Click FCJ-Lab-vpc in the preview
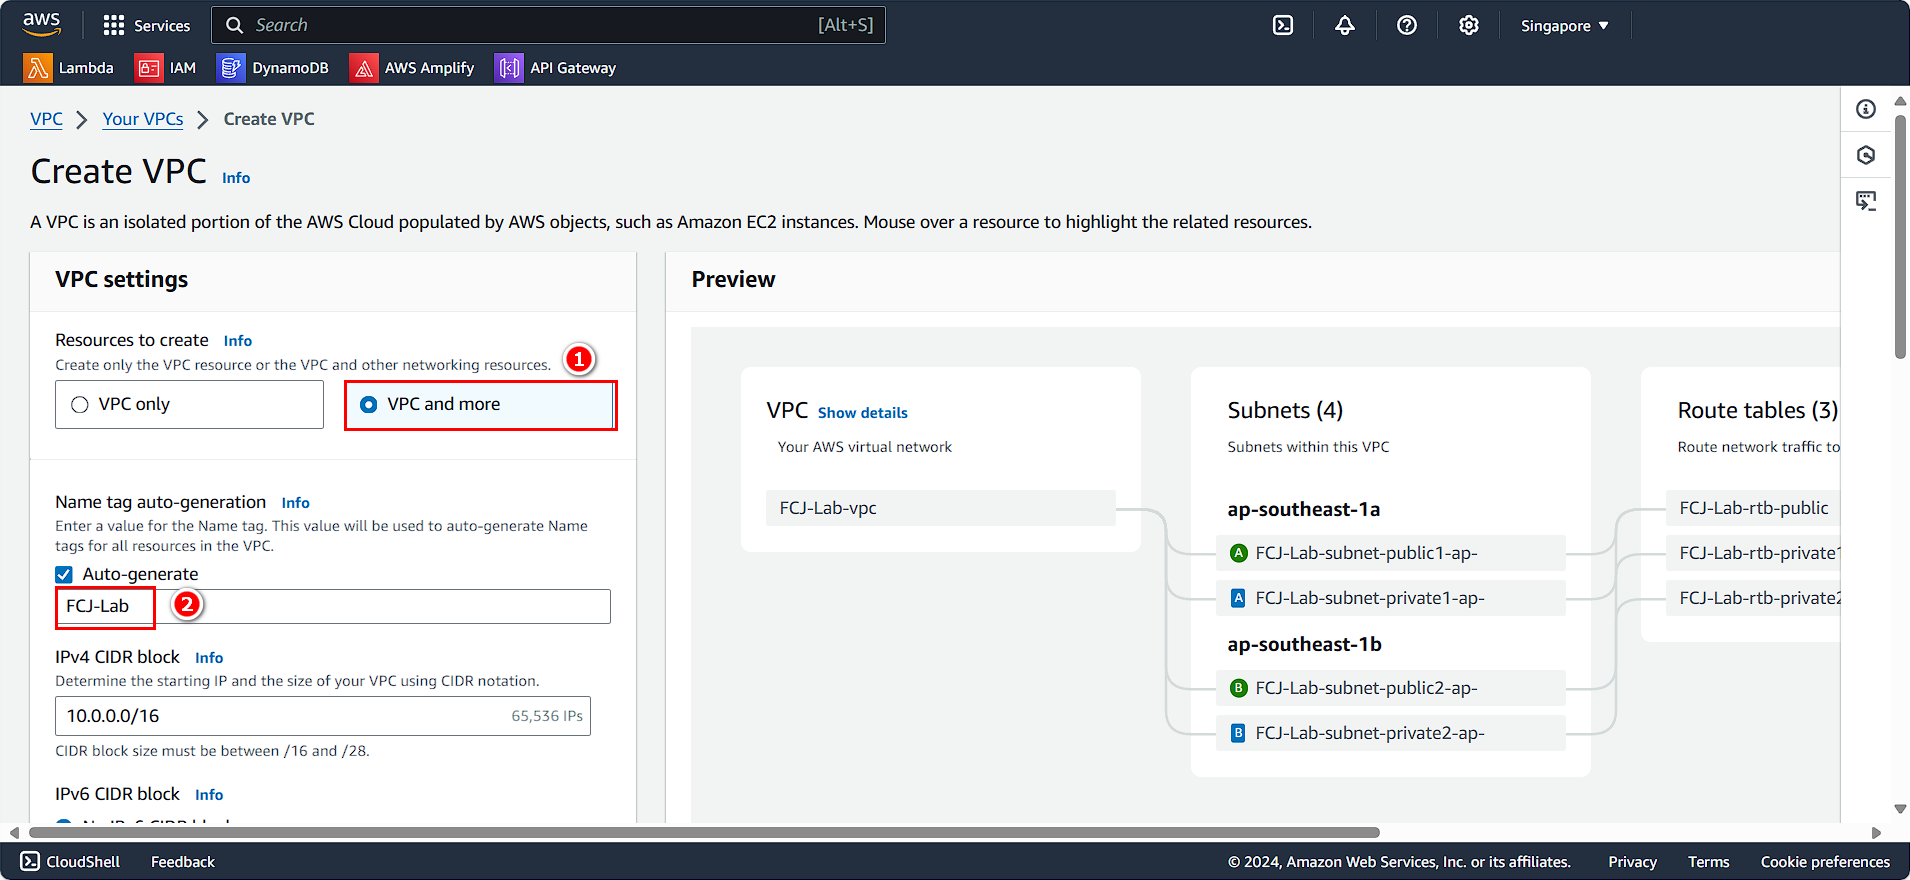Viewport: 1910px width, 880px height. point(941,508)
